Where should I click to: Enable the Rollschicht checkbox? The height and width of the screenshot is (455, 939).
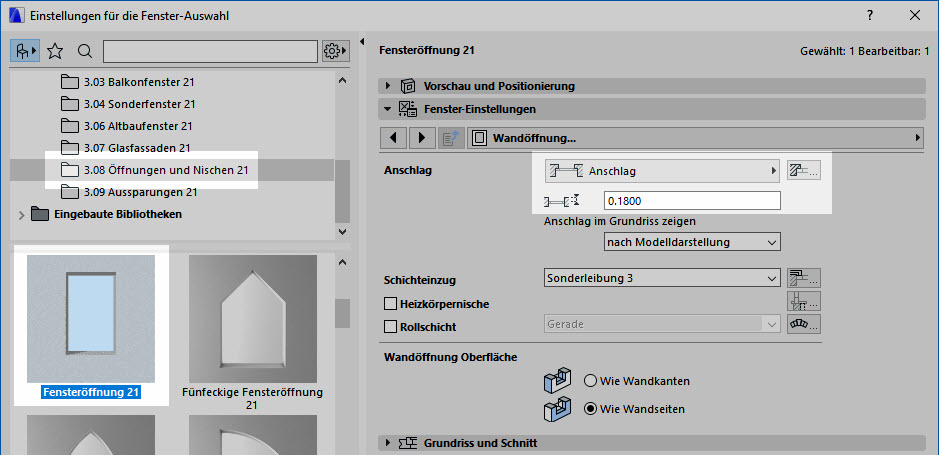390,327
